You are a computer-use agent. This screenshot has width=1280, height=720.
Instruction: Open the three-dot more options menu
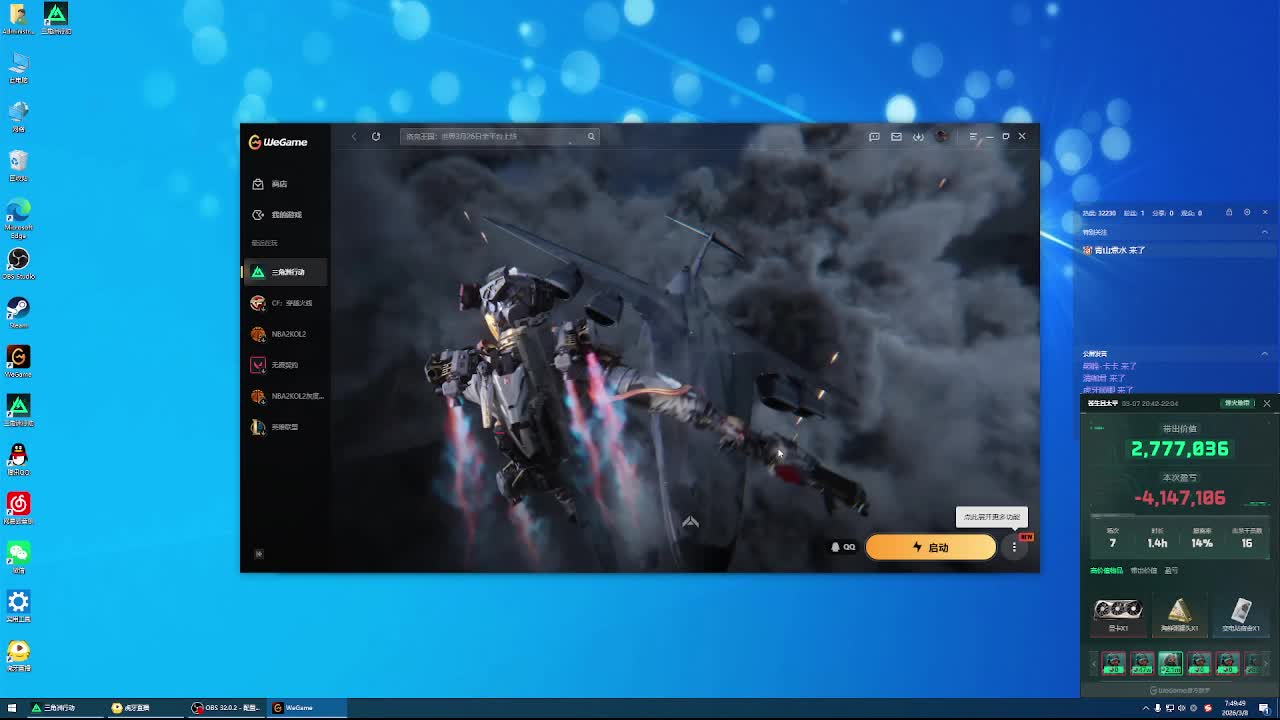tap(1014, 547)
